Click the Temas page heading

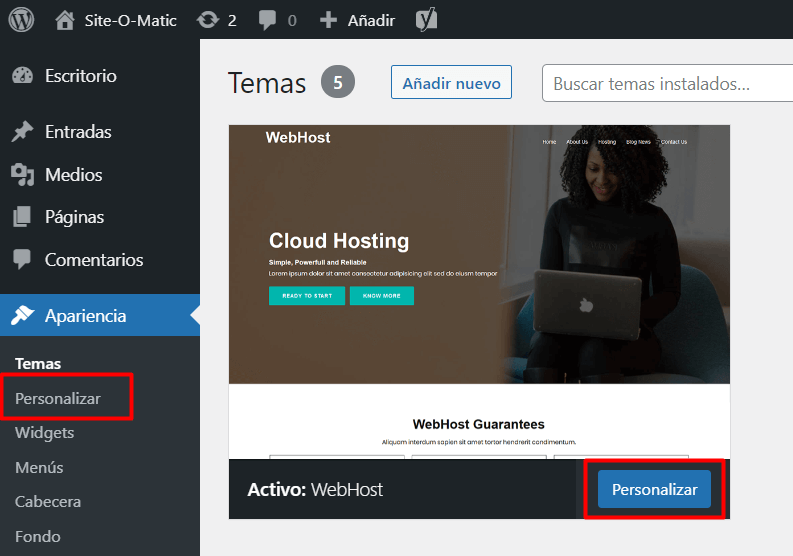pos(267,83)
